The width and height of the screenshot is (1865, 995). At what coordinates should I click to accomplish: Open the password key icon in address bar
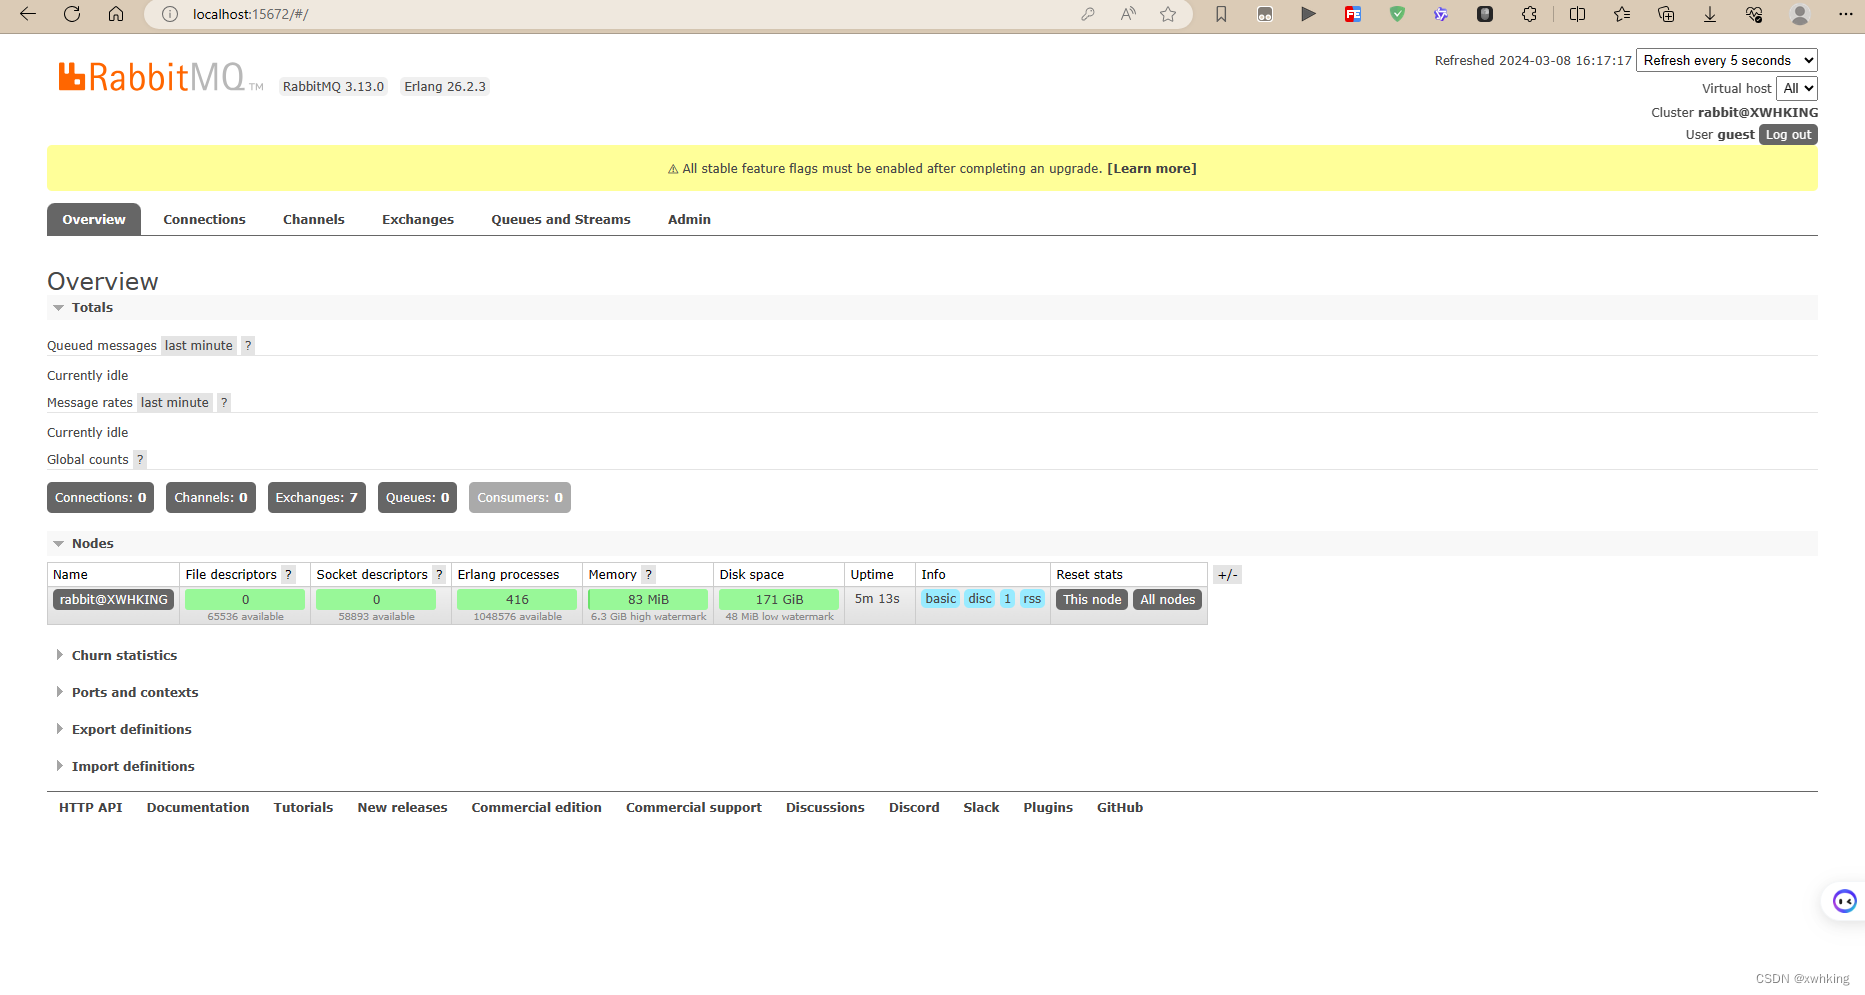[1088, 14]
